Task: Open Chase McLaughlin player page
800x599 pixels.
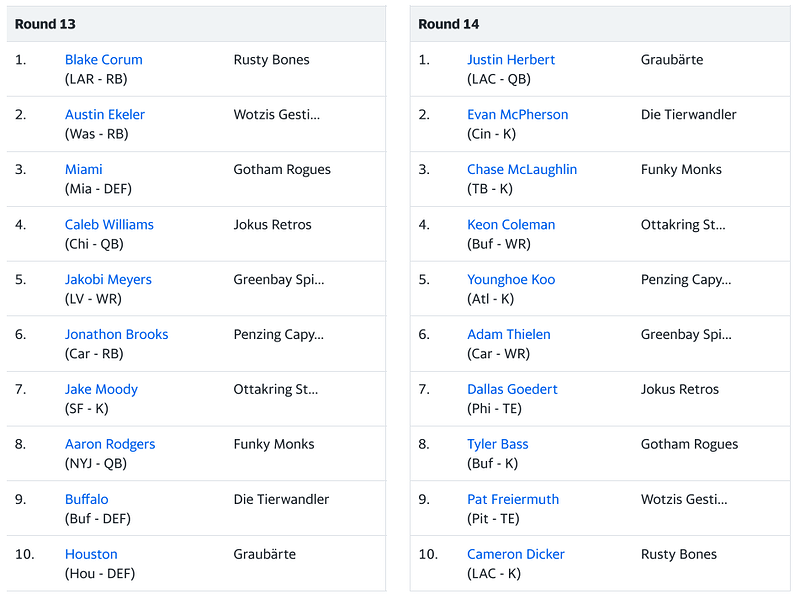Action: click(x=522, y=170)
